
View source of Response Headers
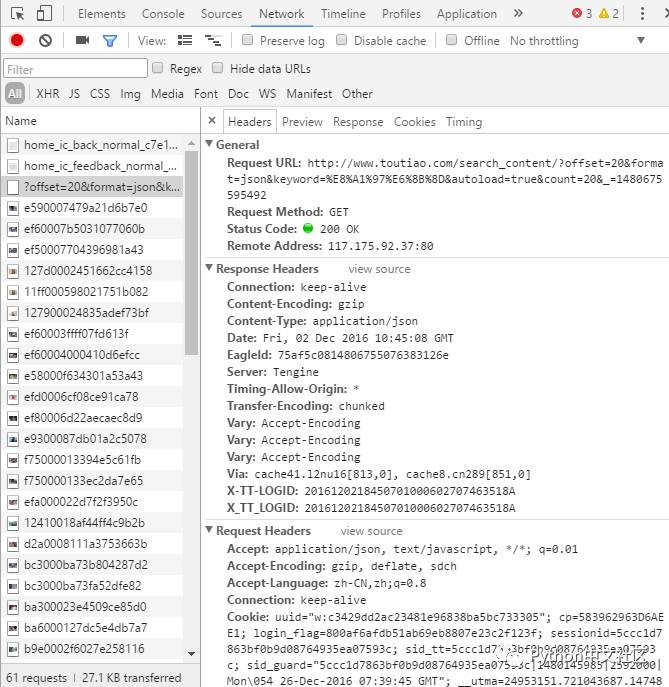379,269
